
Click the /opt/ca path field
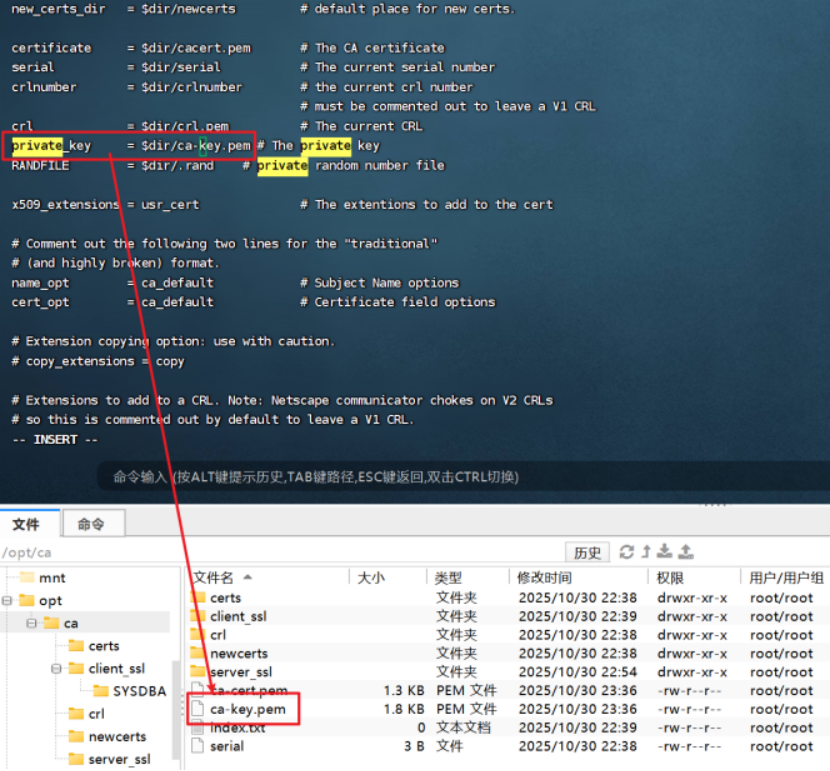[281, 552]
